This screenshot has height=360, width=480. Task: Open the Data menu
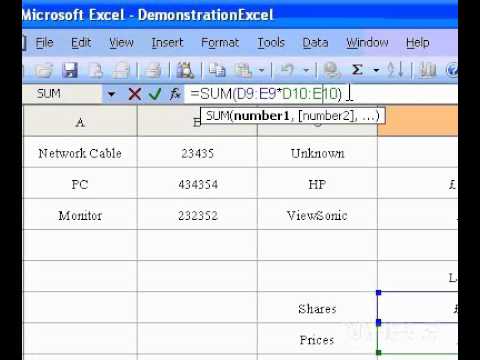tap(315, 43)
